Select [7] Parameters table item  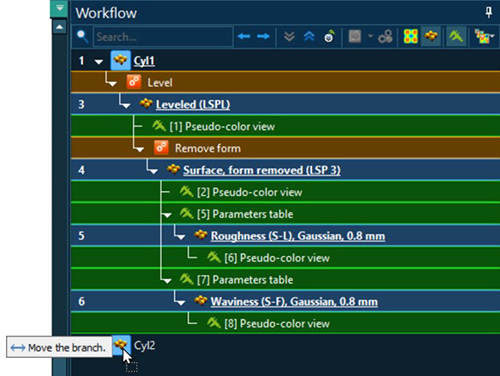coord(245,280)
